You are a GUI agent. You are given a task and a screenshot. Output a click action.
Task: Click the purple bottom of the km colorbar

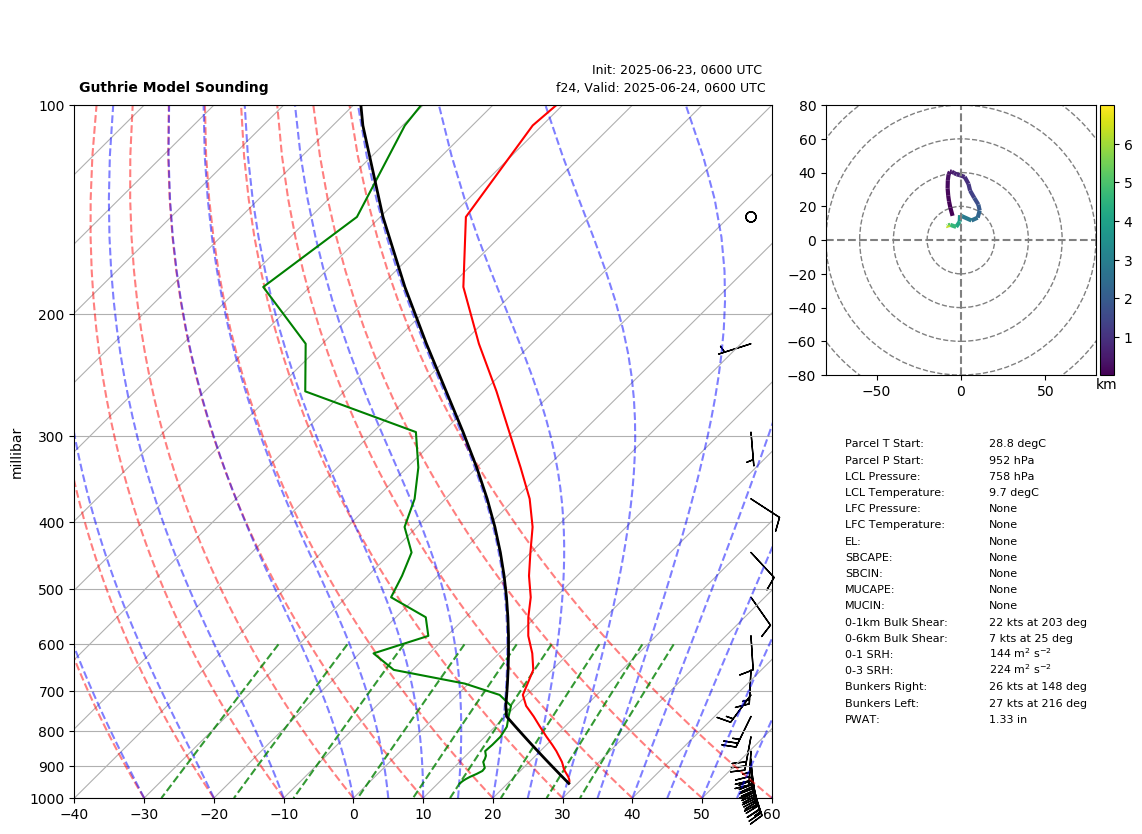(1107, 369)
